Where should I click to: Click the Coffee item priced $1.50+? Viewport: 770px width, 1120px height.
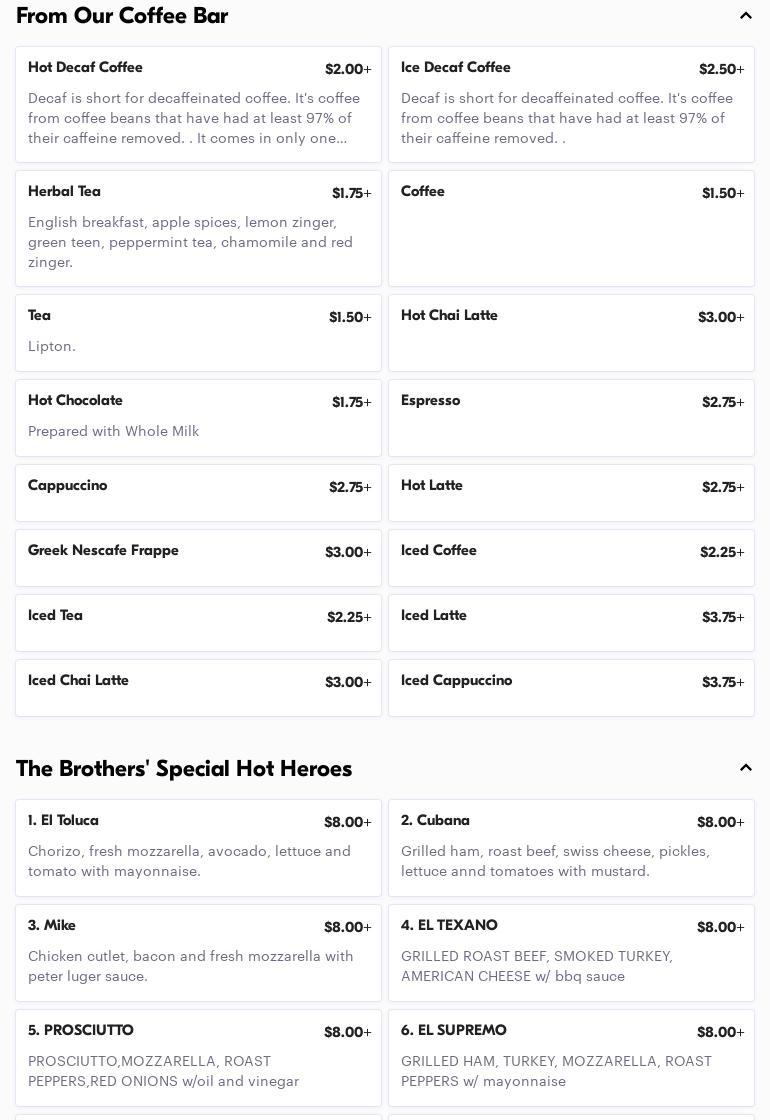coord(571,228)
